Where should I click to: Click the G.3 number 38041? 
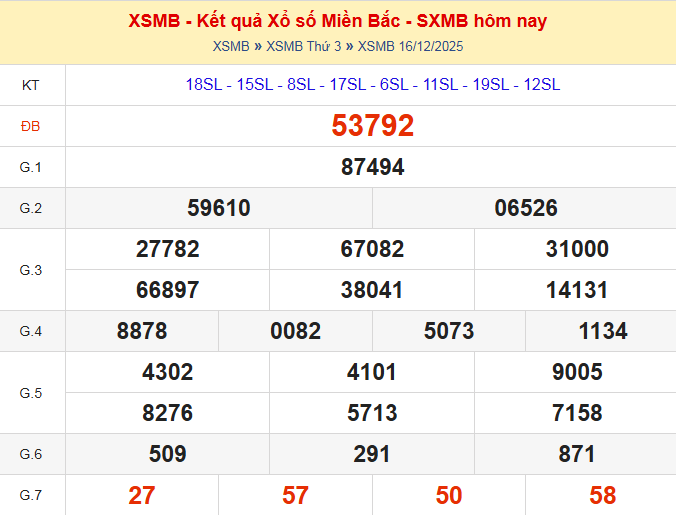point(372,290)
